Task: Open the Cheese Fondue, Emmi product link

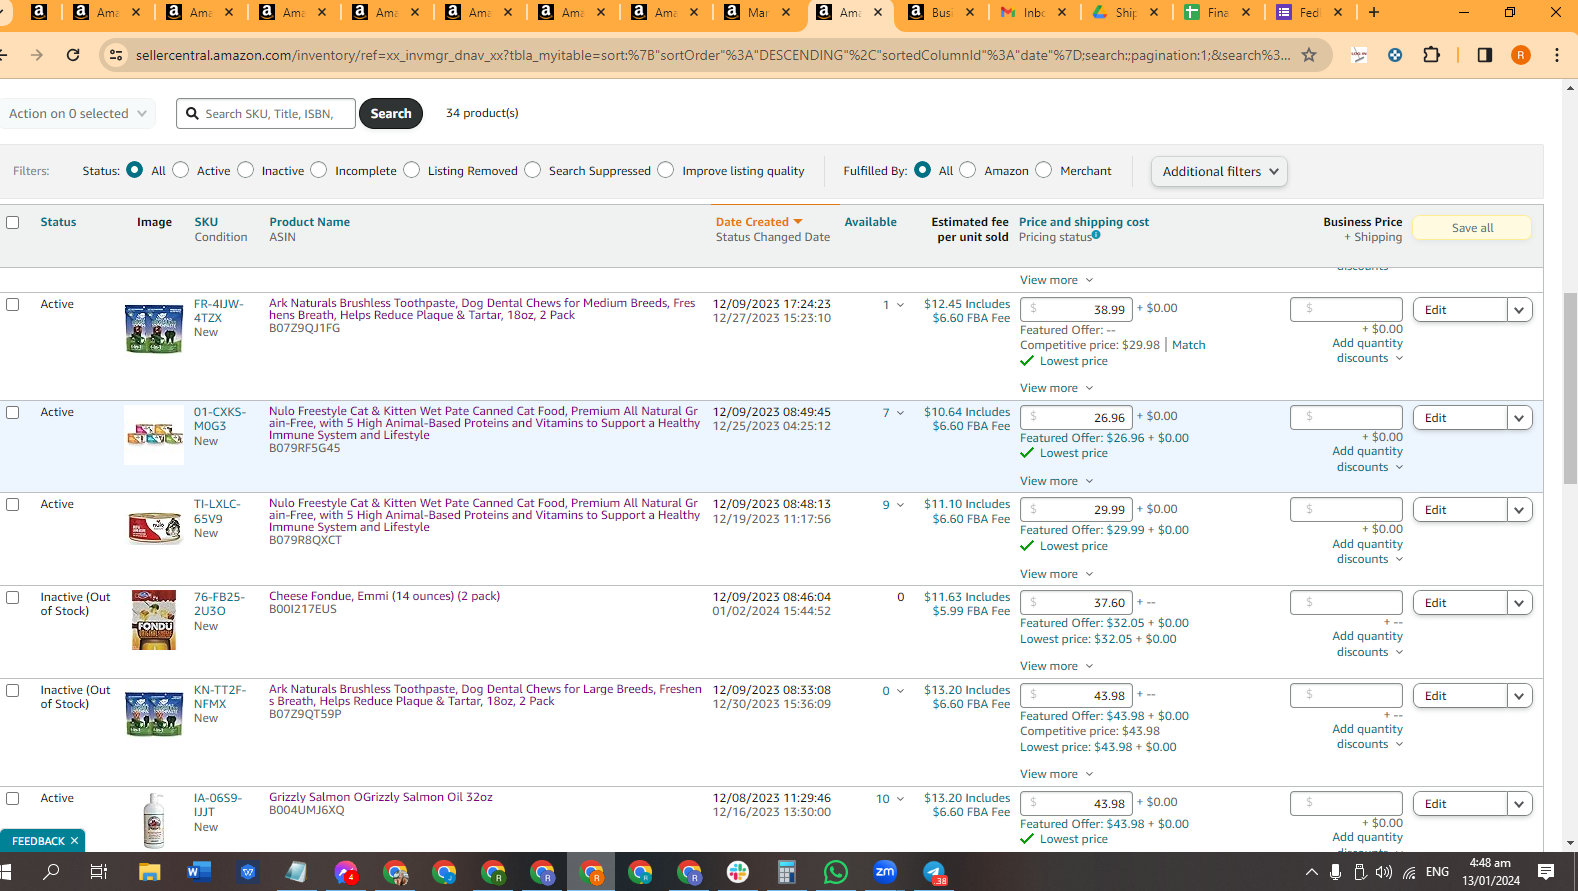Action: point(384,596)
